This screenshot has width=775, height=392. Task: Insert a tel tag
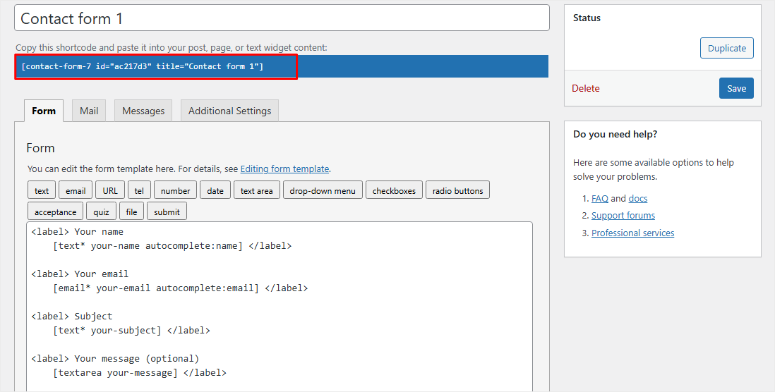[x=139, y=191]
